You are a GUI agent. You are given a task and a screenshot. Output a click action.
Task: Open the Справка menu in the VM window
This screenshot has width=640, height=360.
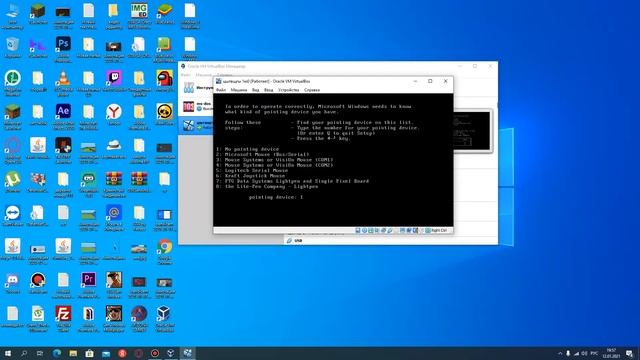click(x=312, y=90)
